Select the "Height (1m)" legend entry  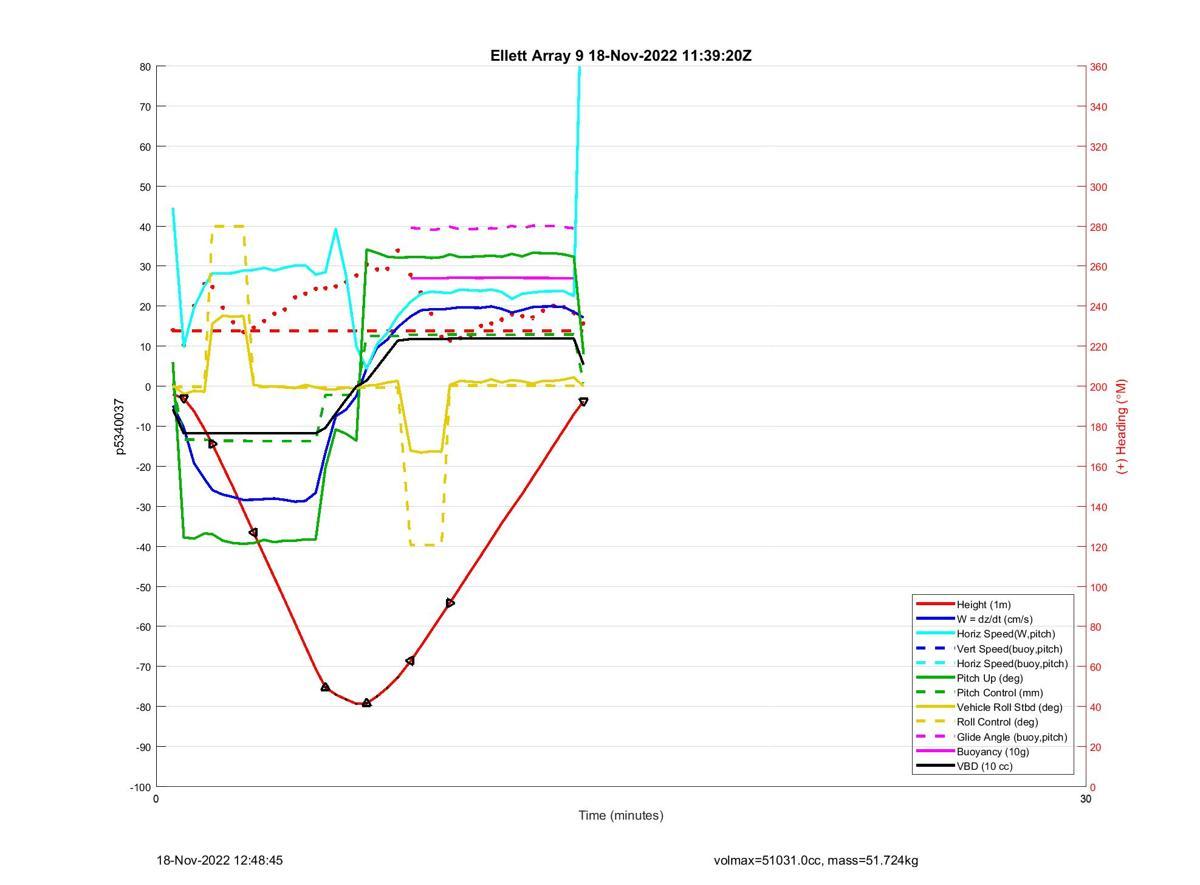(983, 604)
